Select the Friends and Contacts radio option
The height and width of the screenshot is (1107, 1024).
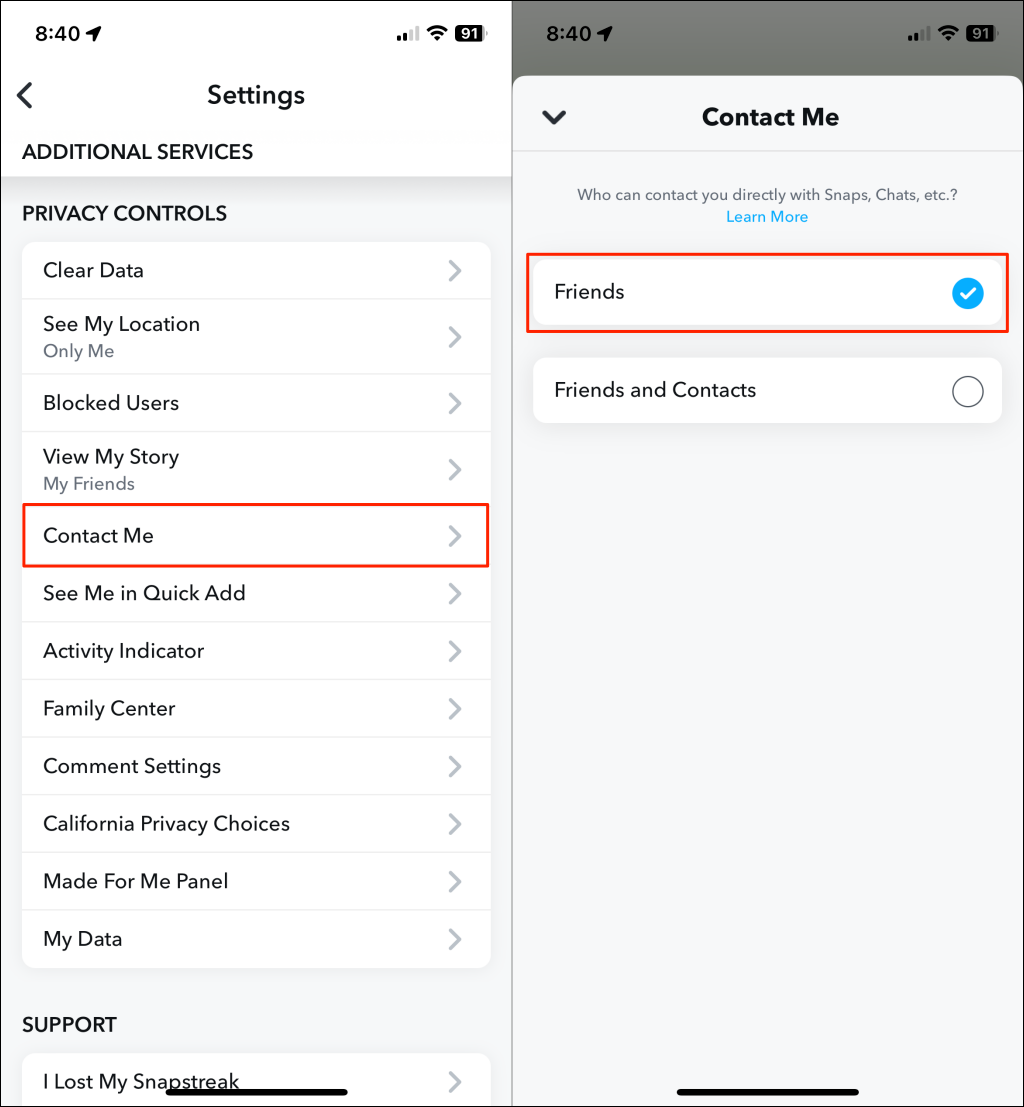pyautogui.click(x=967, y=391)
